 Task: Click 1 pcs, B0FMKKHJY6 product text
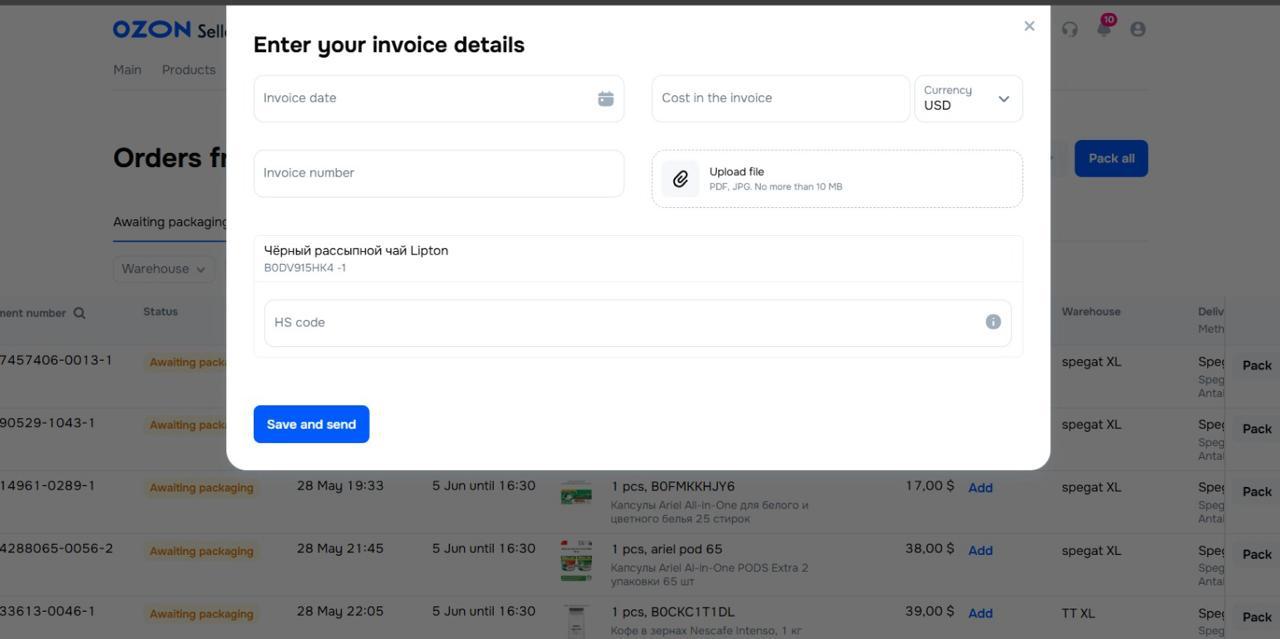[673, 487]
